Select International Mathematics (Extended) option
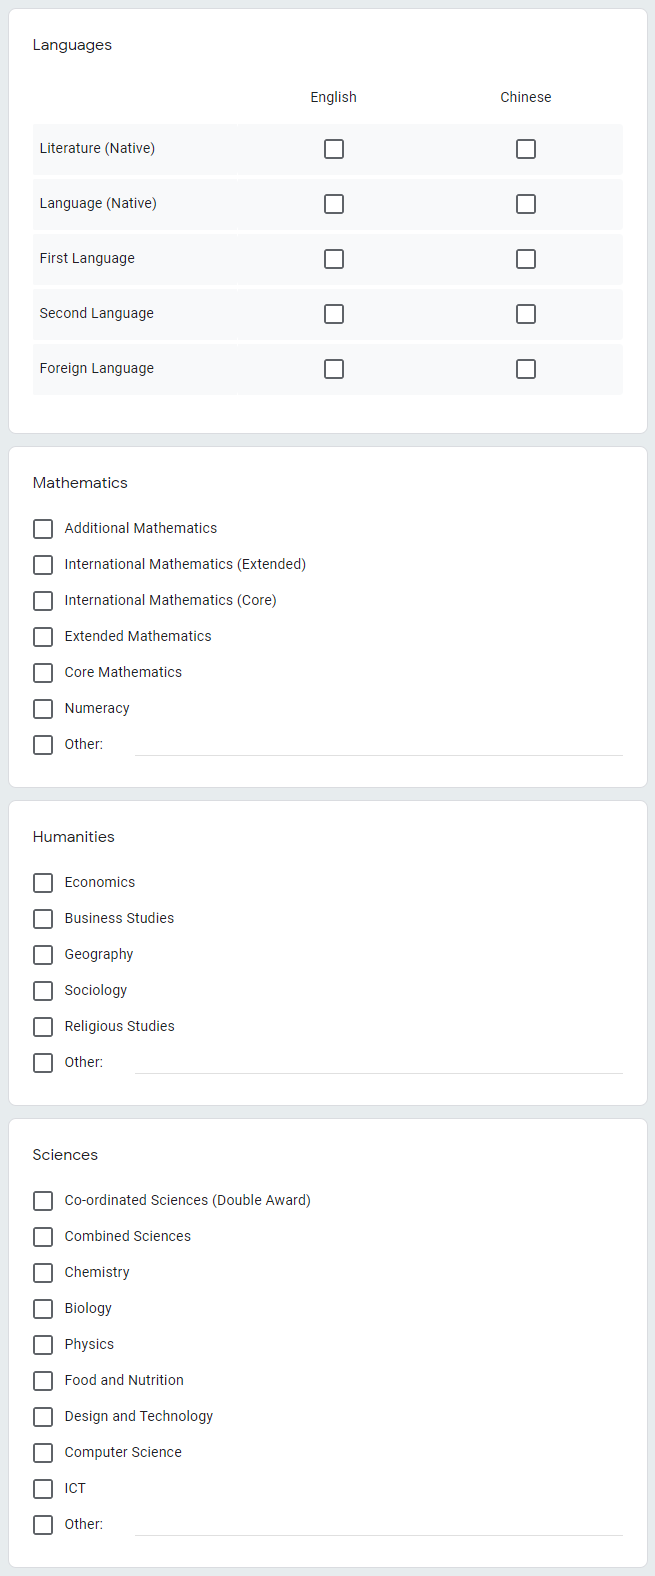 (43, 565)
